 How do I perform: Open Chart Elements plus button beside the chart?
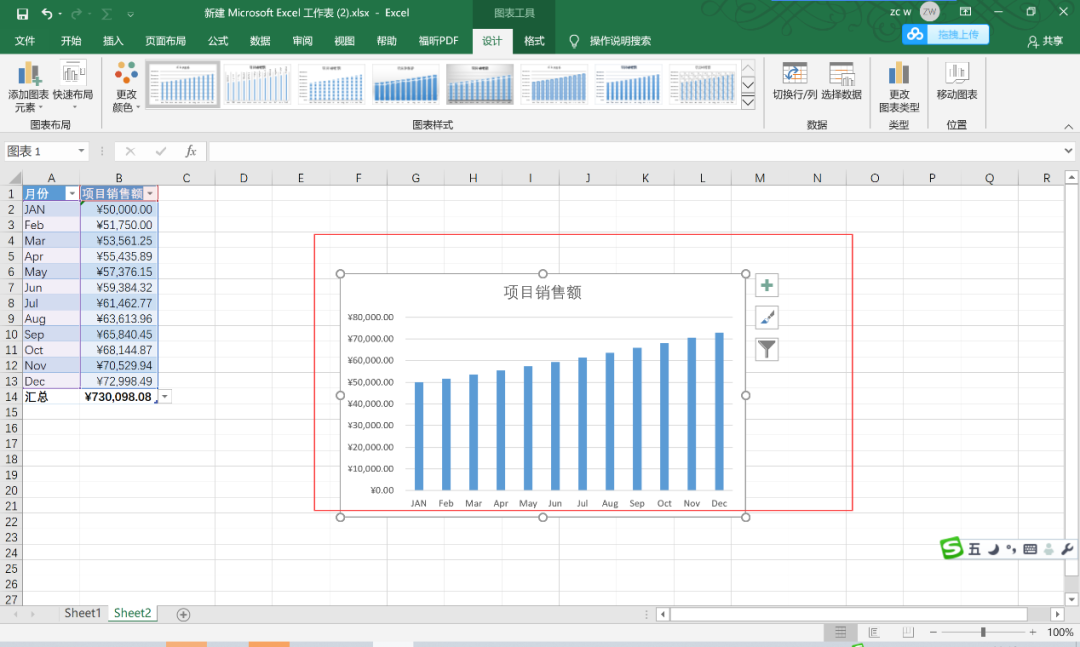click(x=766, y=285)
